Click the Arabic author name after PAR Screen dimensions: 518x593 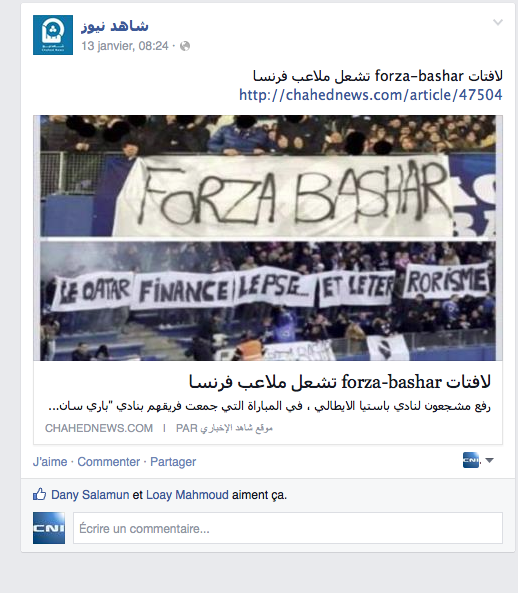pyautogui.click(x=236, y=428)
